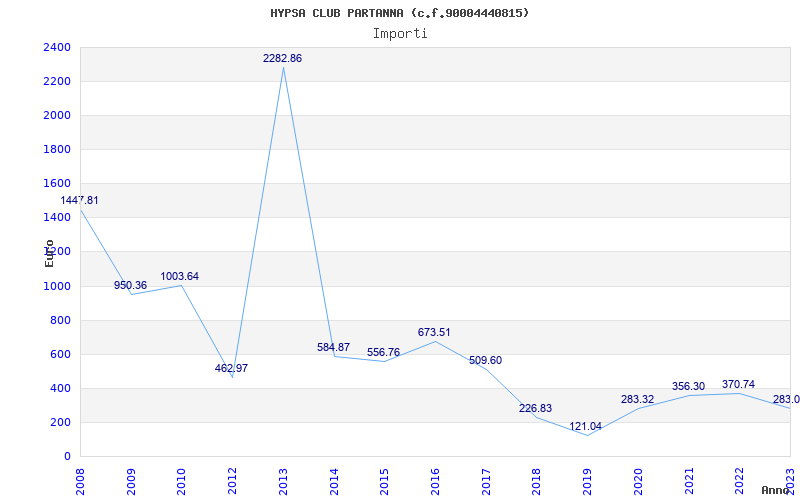
Task: Click the 1000 y-axis value
Action: (x=58, y=287)
